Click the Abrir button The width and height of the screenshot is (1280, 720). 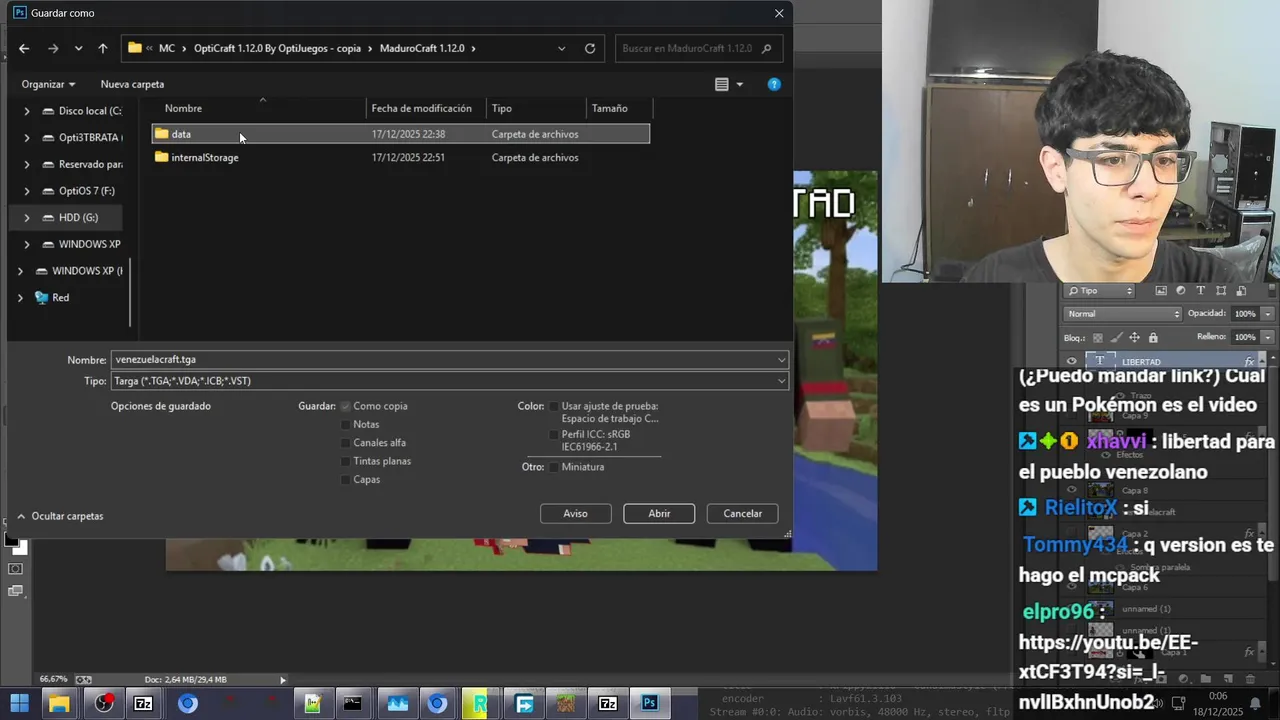tap(659, 513)
